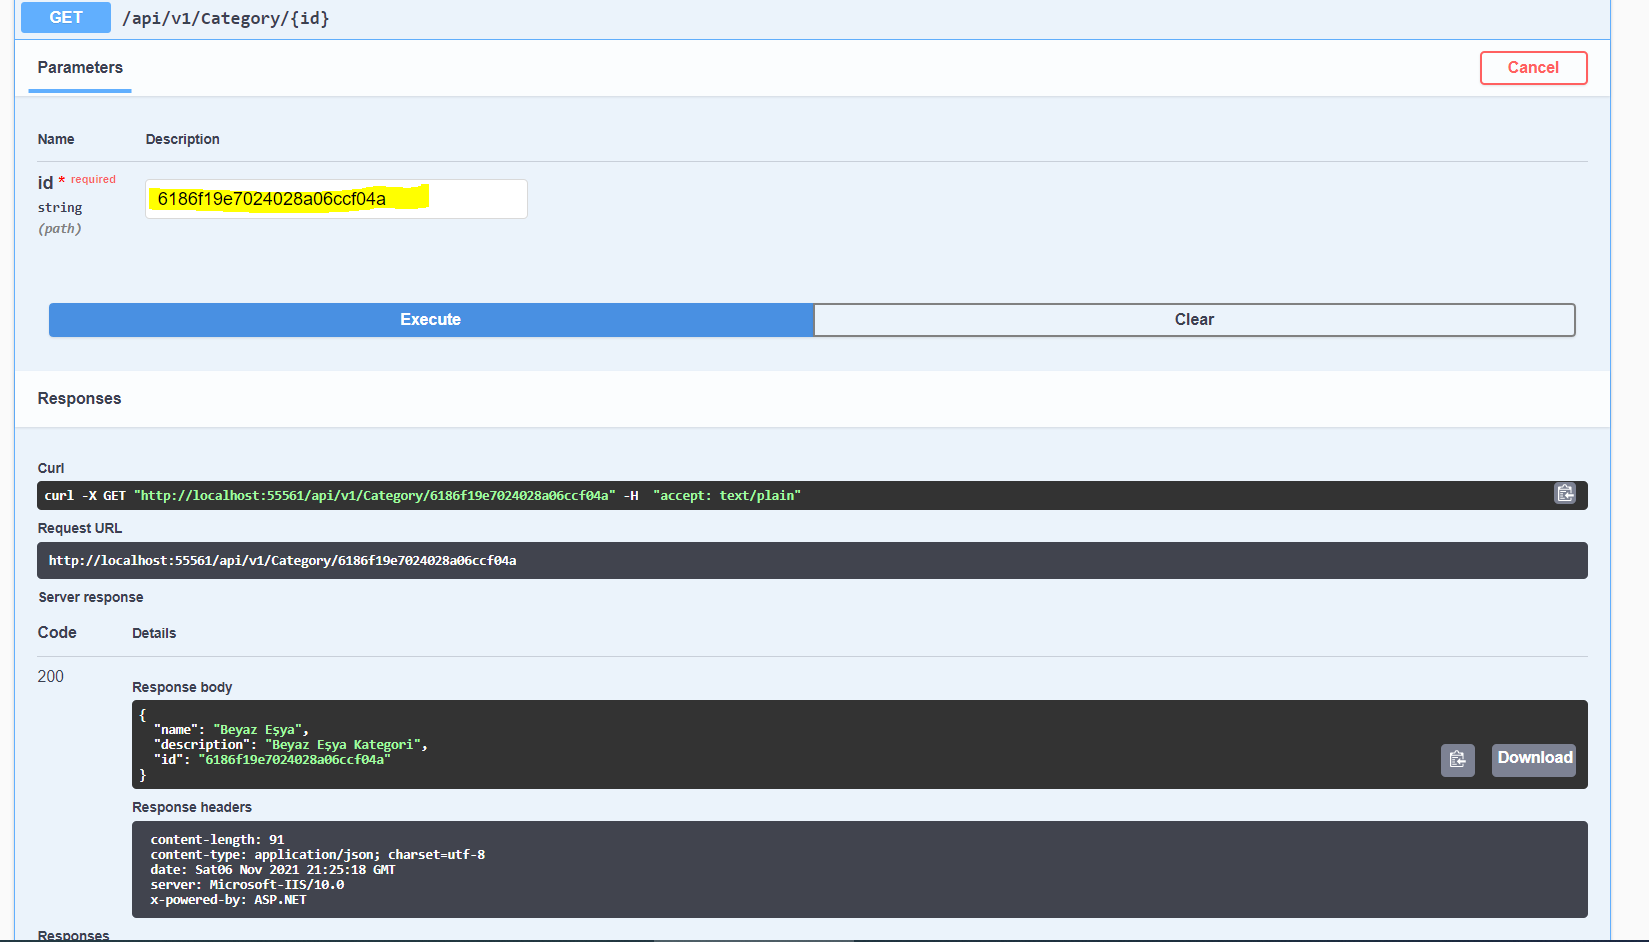This screenshot has width=1649, height=942.
Task: Execute the GET request
Action: tap(430, 319)
